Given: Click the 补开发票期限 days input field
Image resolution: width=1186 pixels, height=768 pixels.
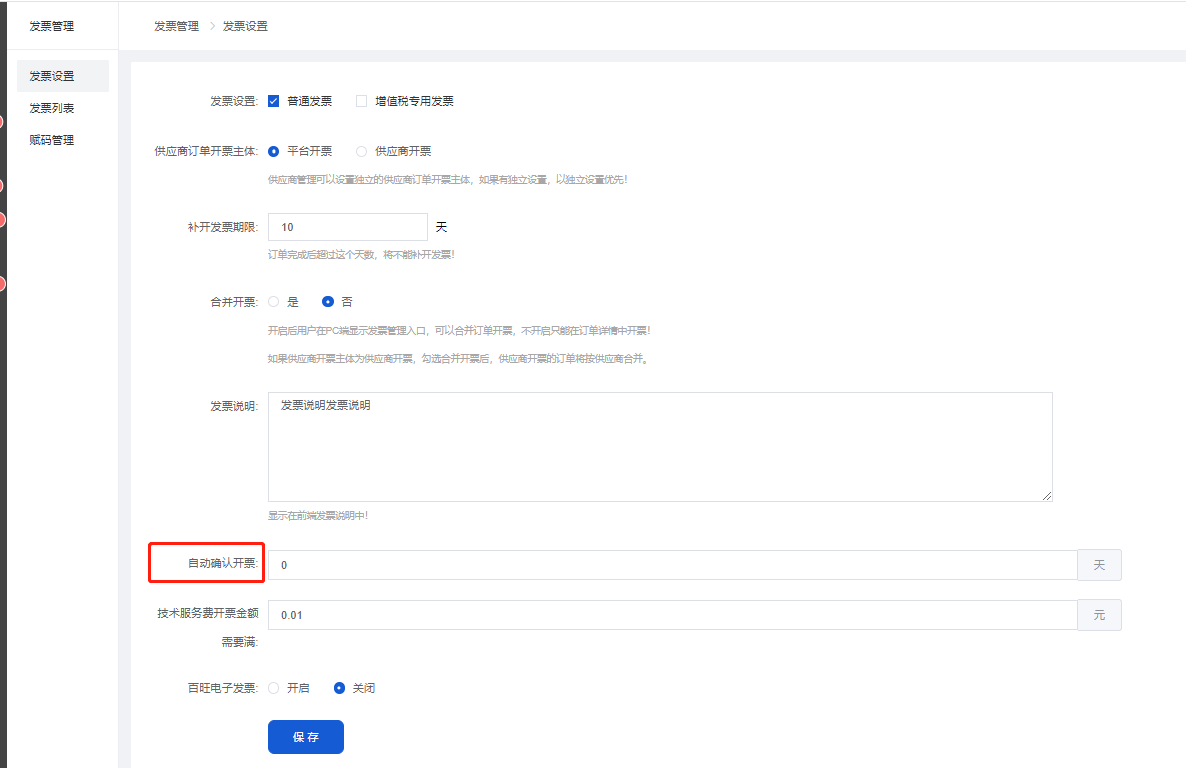Looking at the screenshot, I should coord(347,227).
